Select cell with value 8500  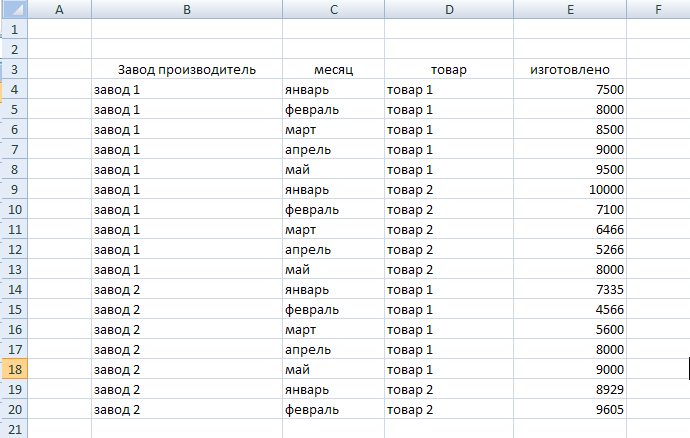pyautogui.click(x=570, y=129)
